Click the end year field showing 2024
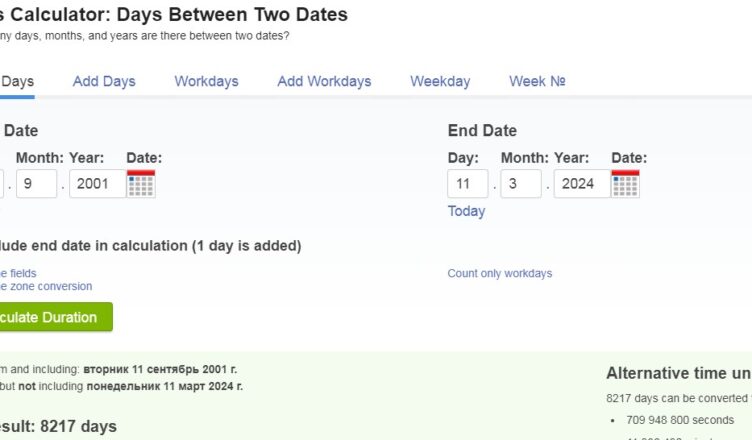 pyautogui.click(x=582, y=183)
